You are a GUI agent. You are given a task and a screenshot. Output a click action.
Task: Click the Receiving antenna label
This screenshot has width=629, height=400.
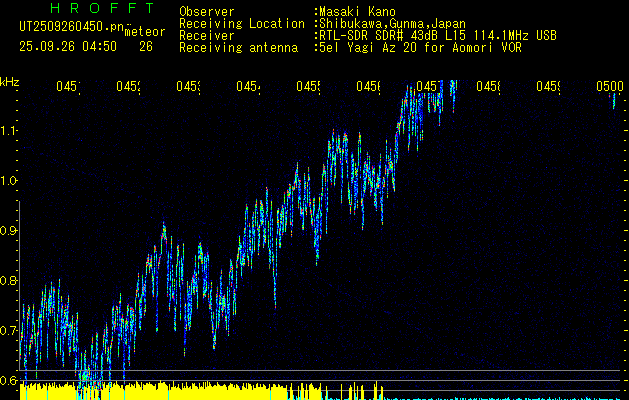pyautogui.click(x=238, y=48)
